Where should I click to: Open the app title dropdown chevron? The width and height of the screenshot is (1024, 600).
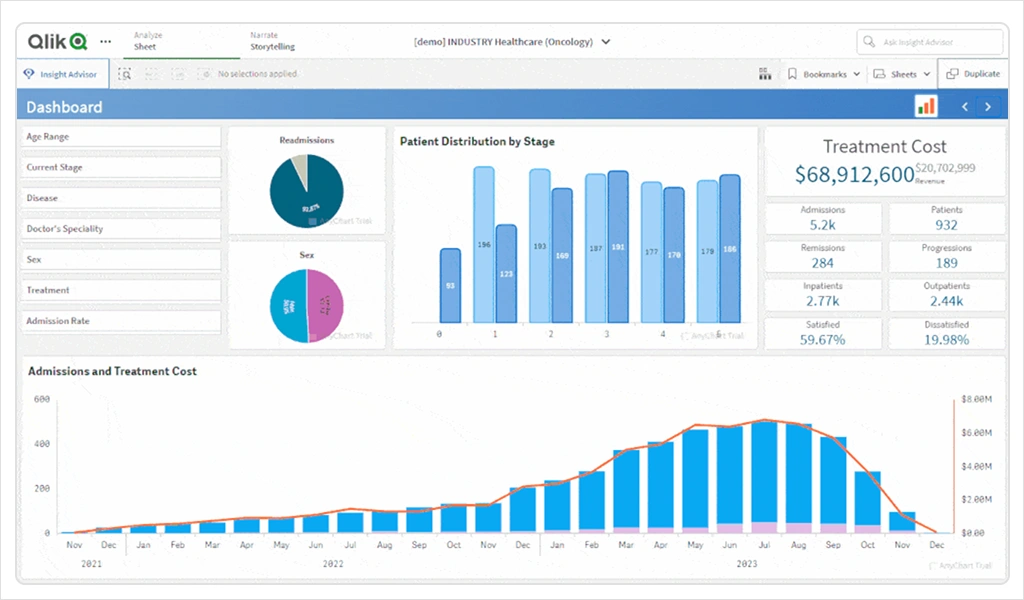606,42
